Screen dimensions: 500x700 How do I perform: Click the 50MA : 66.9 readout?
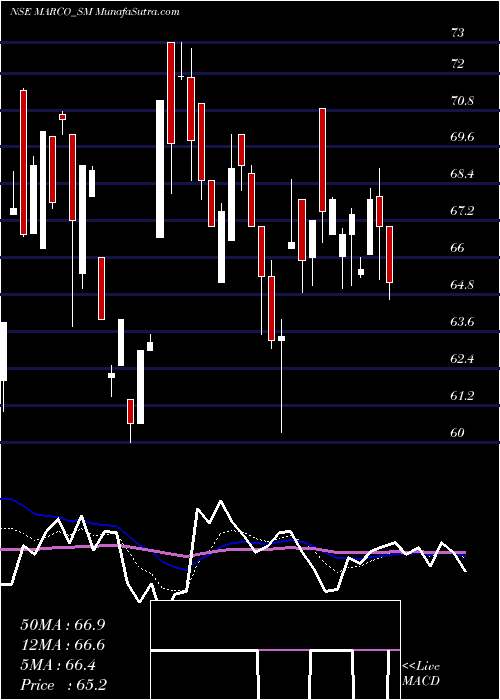63,625
